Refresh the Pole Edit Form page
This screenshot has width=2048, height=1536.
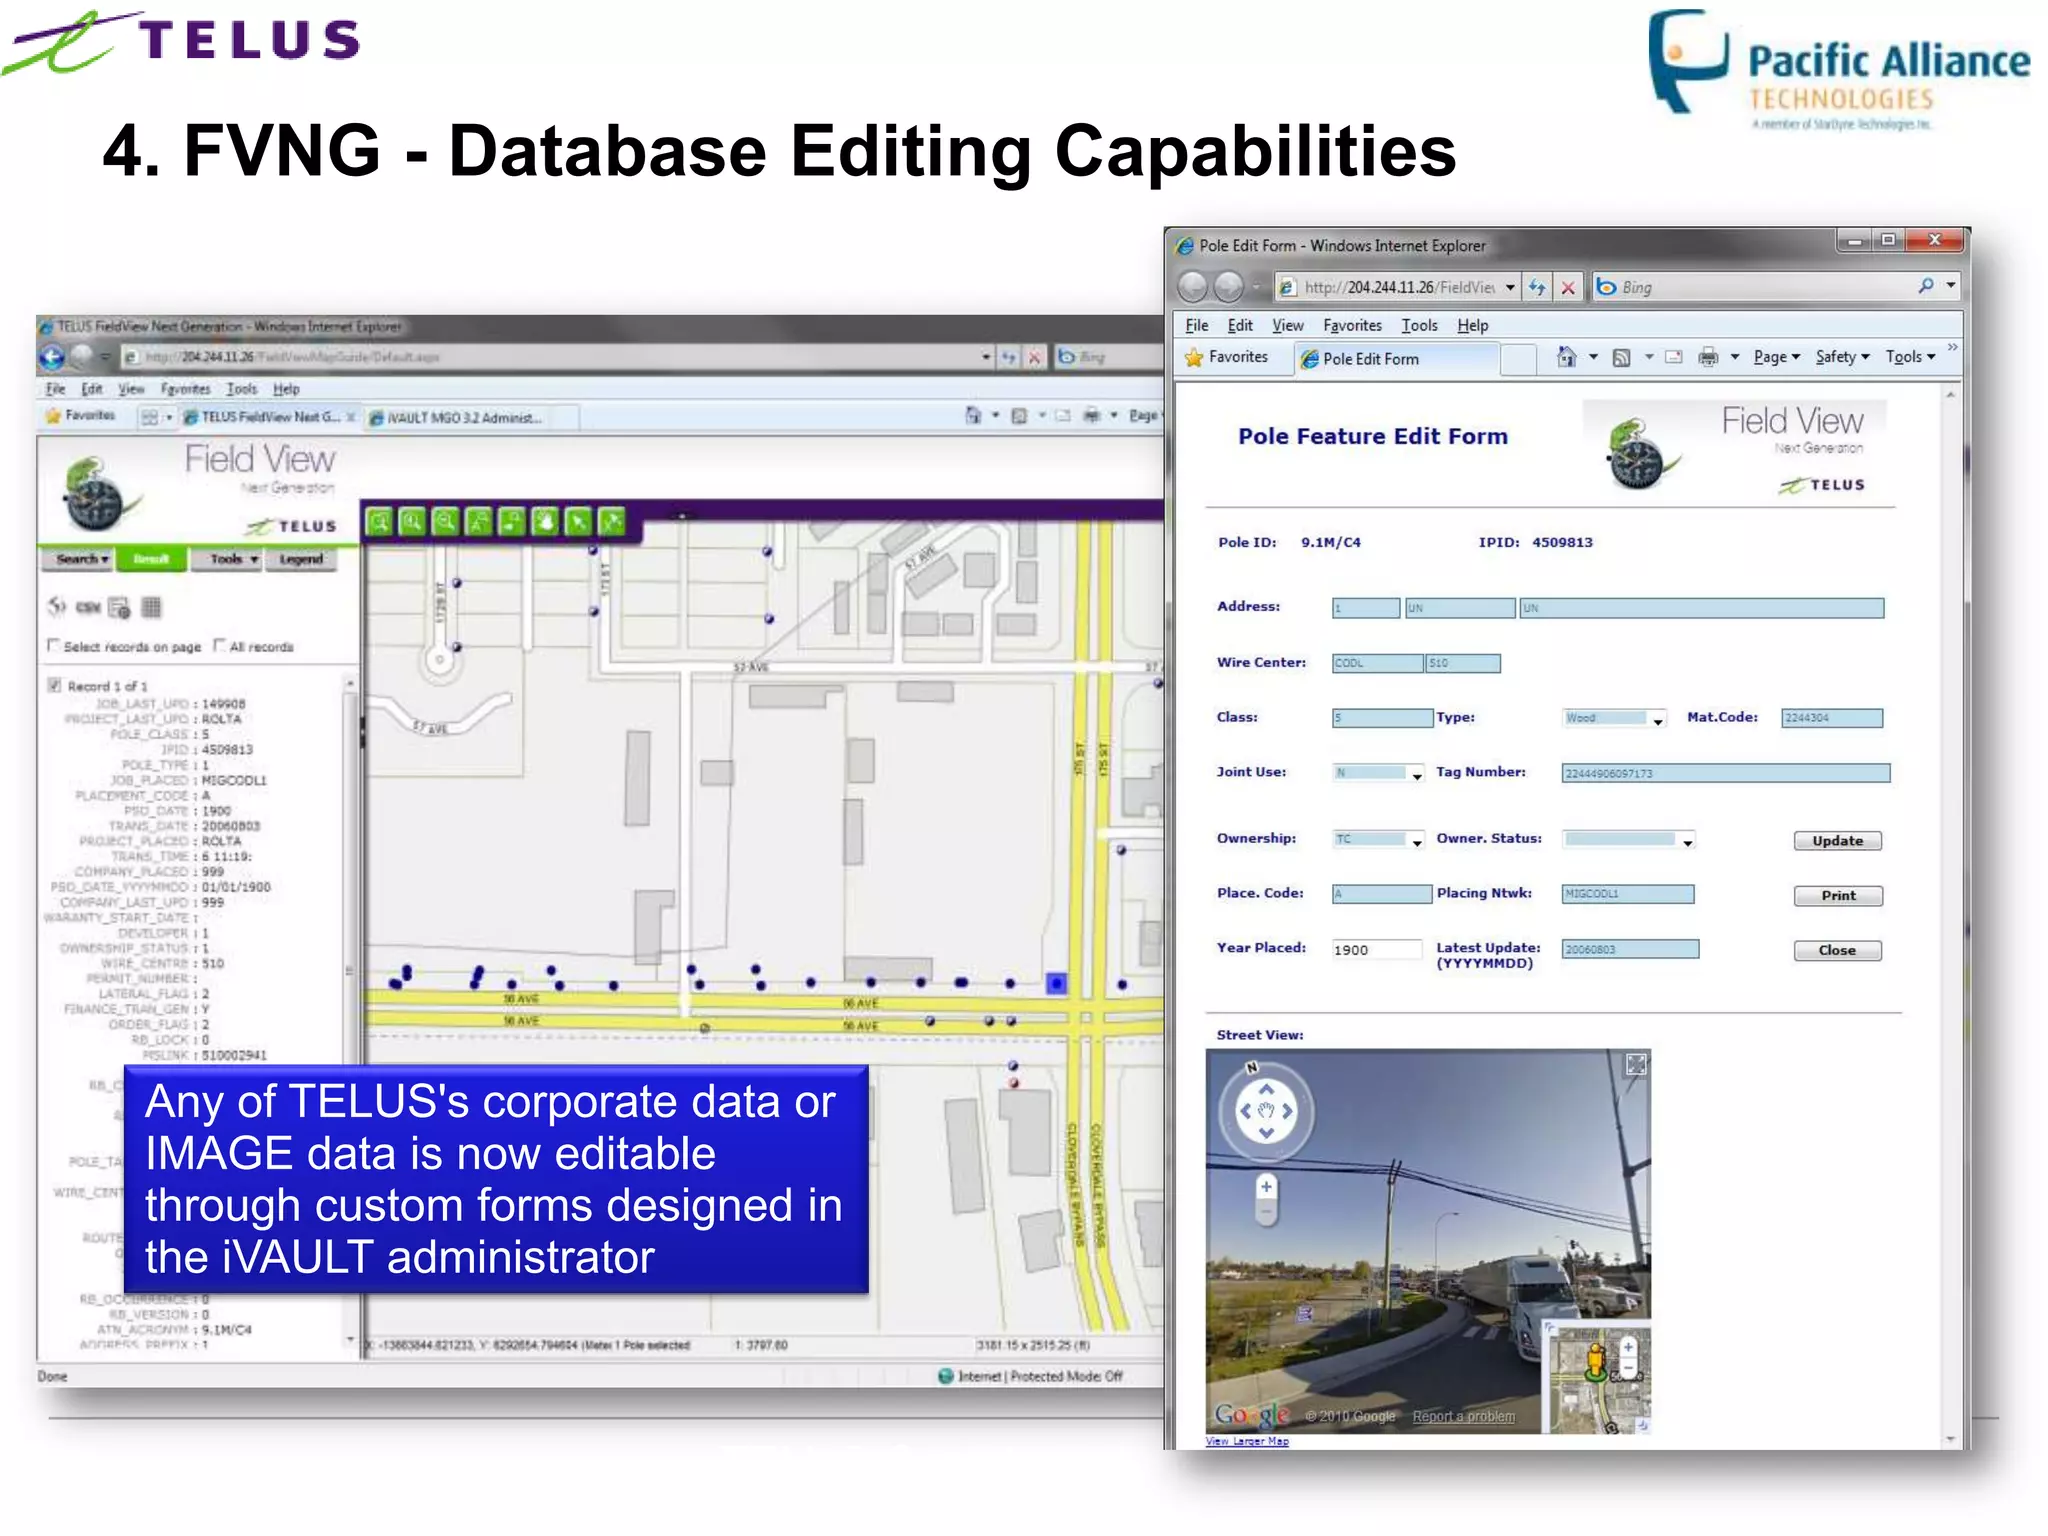click(1537, 287)
